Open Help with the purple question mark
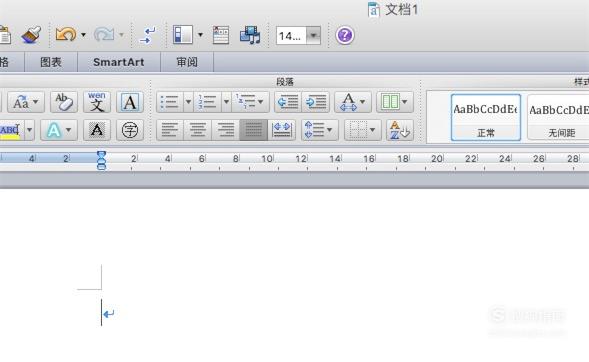 pos(344,35)
